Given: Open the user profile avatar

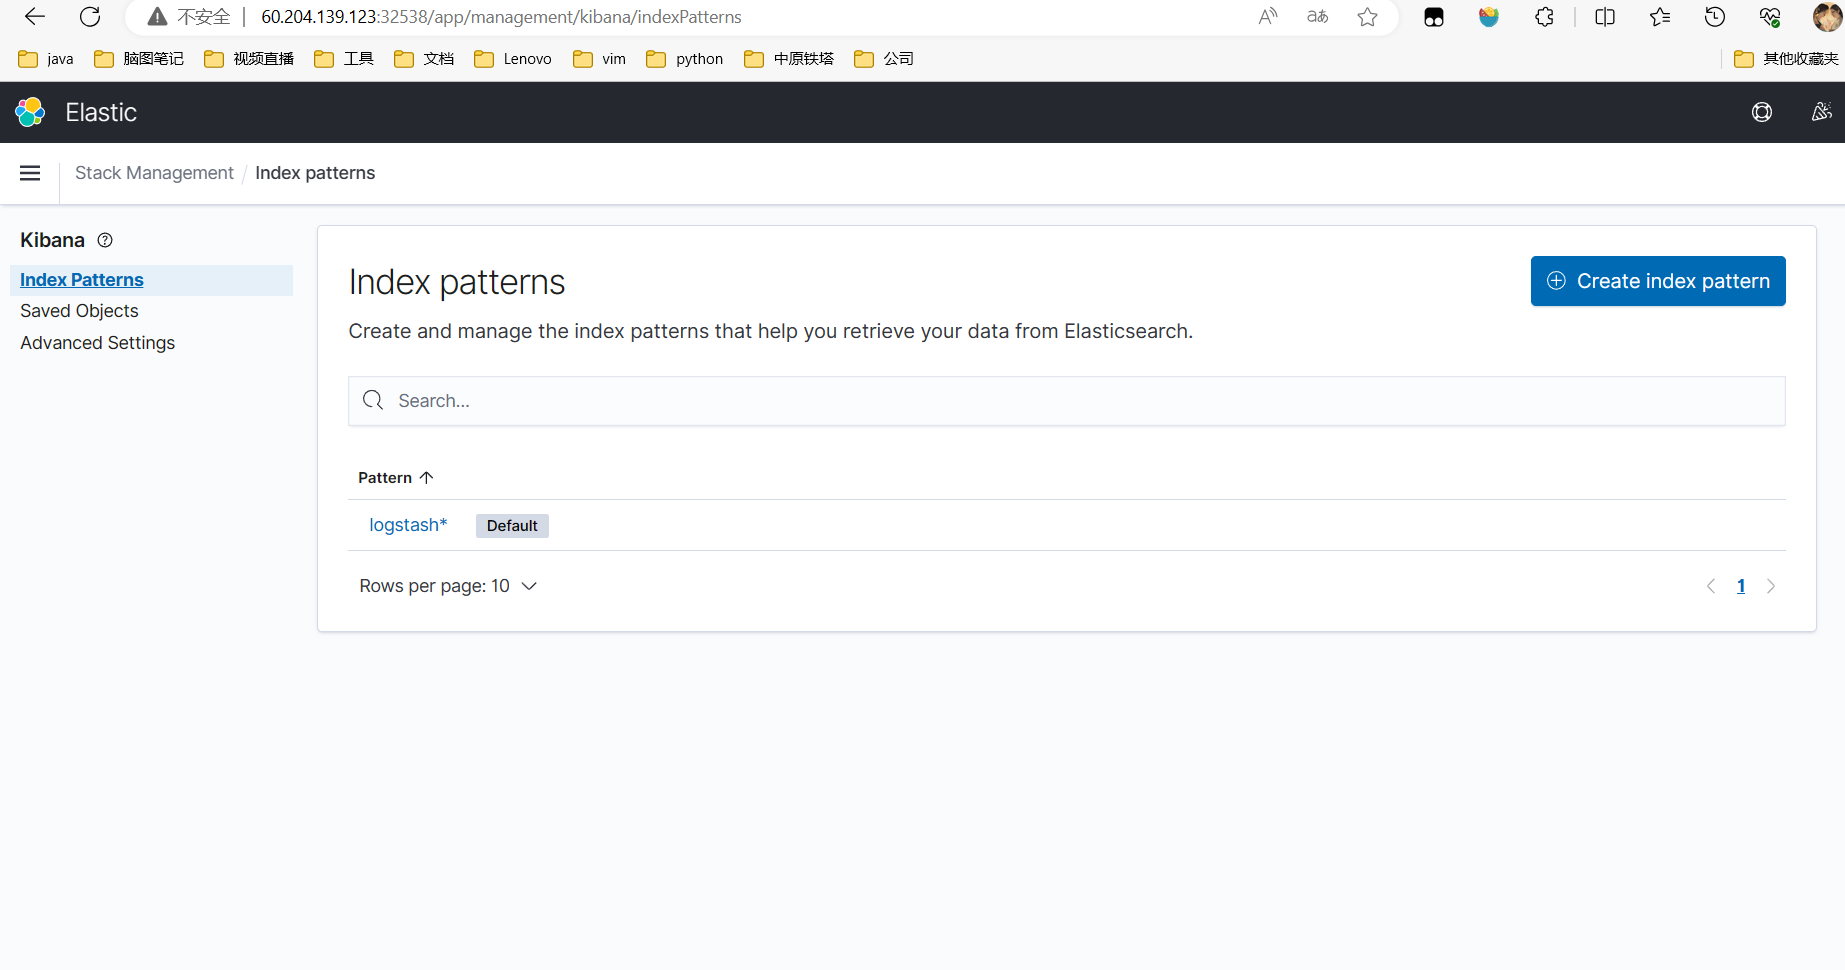Looking at the screenshot, I should pyautogui.click(x=1827, y=17).
